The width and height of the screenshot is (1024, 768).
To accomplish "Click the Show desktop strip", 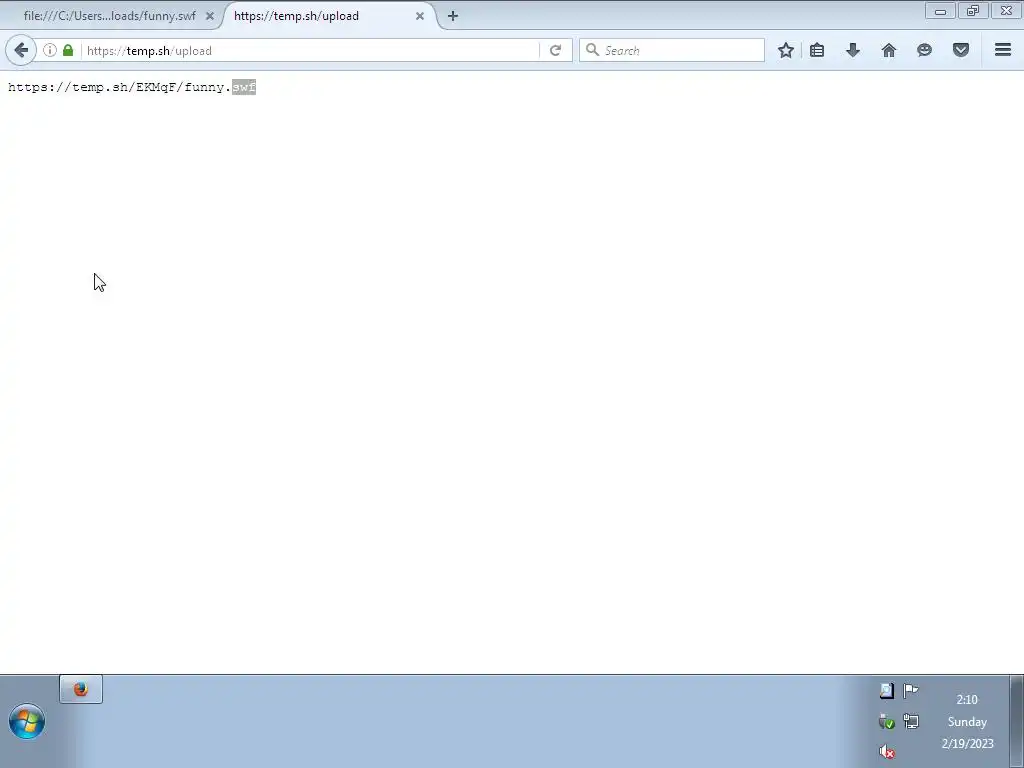I will (1017, 722).
